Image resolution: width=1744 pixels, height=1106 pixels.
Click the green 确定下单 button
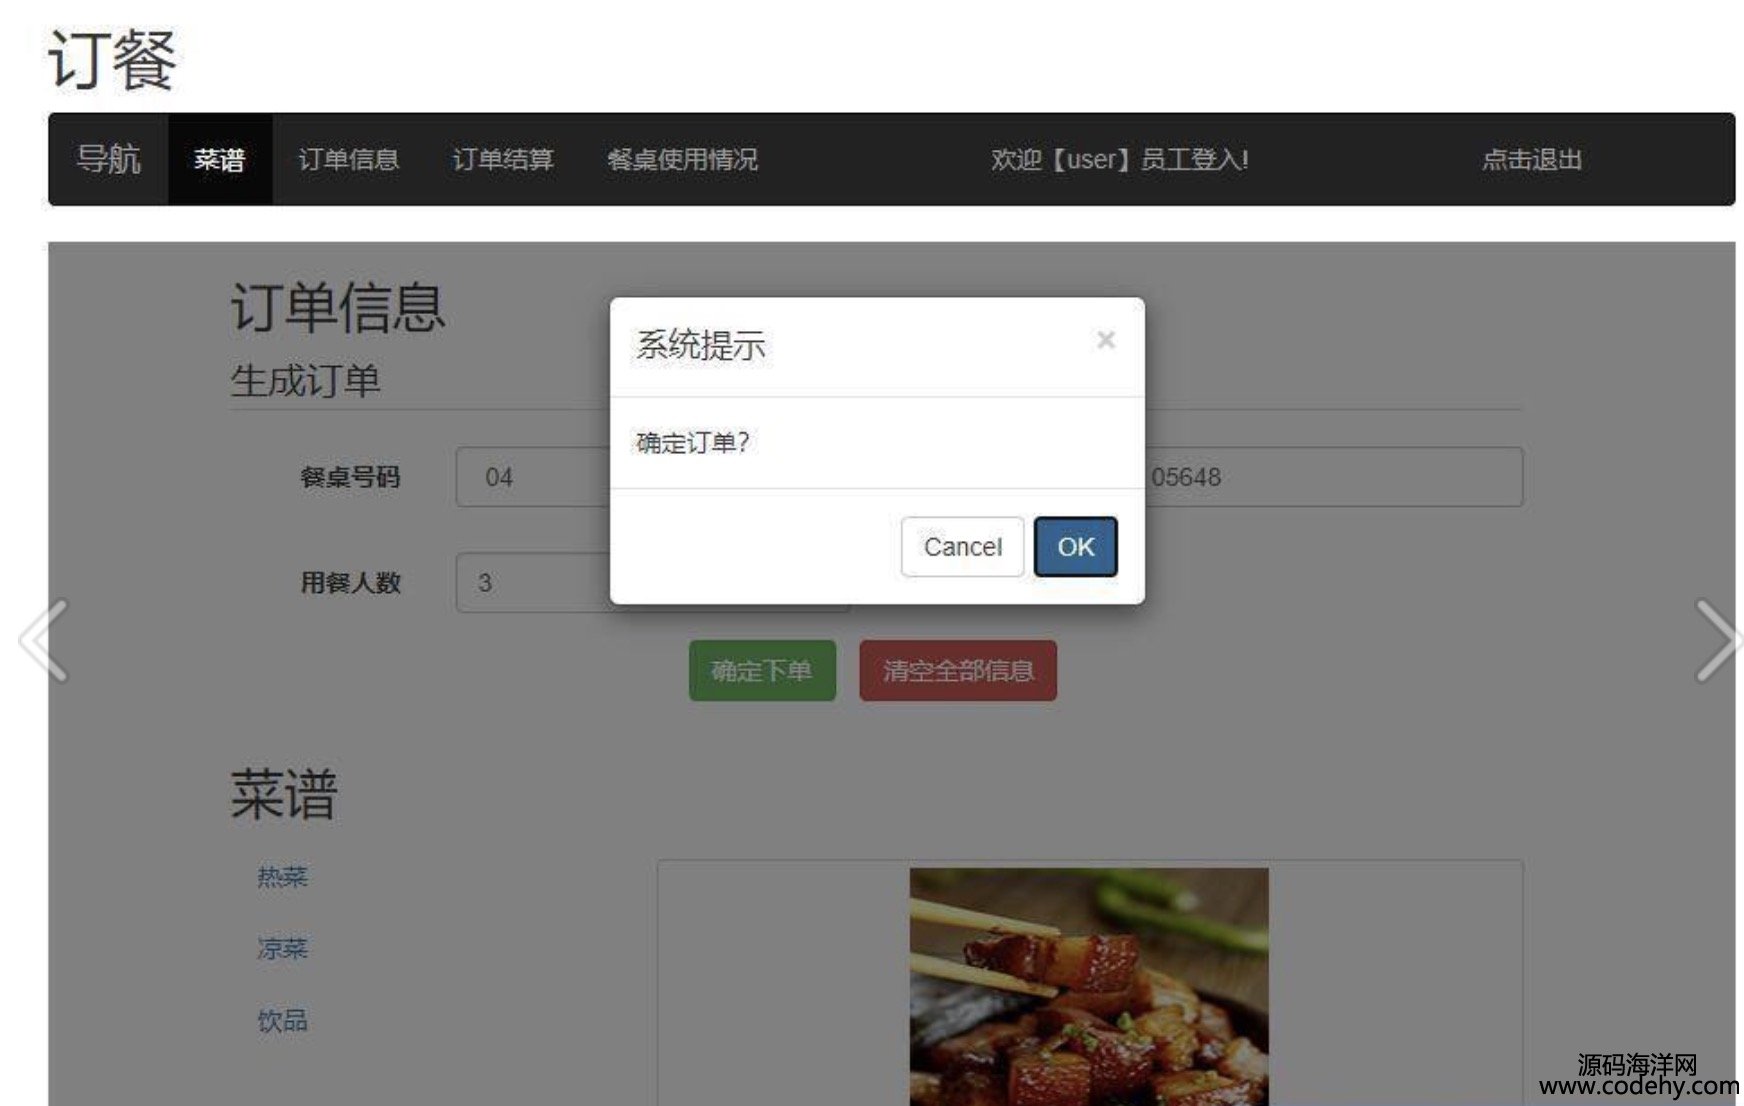tap(761, 671)
